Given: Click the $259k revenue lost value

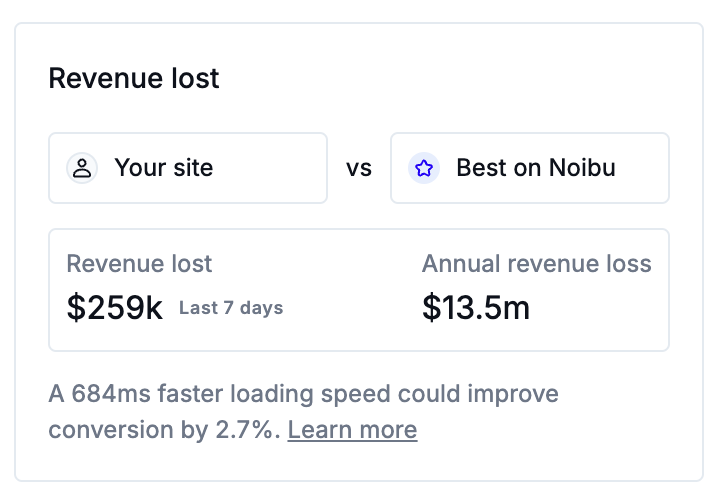Looking at the screenshot, I should 114,308.
